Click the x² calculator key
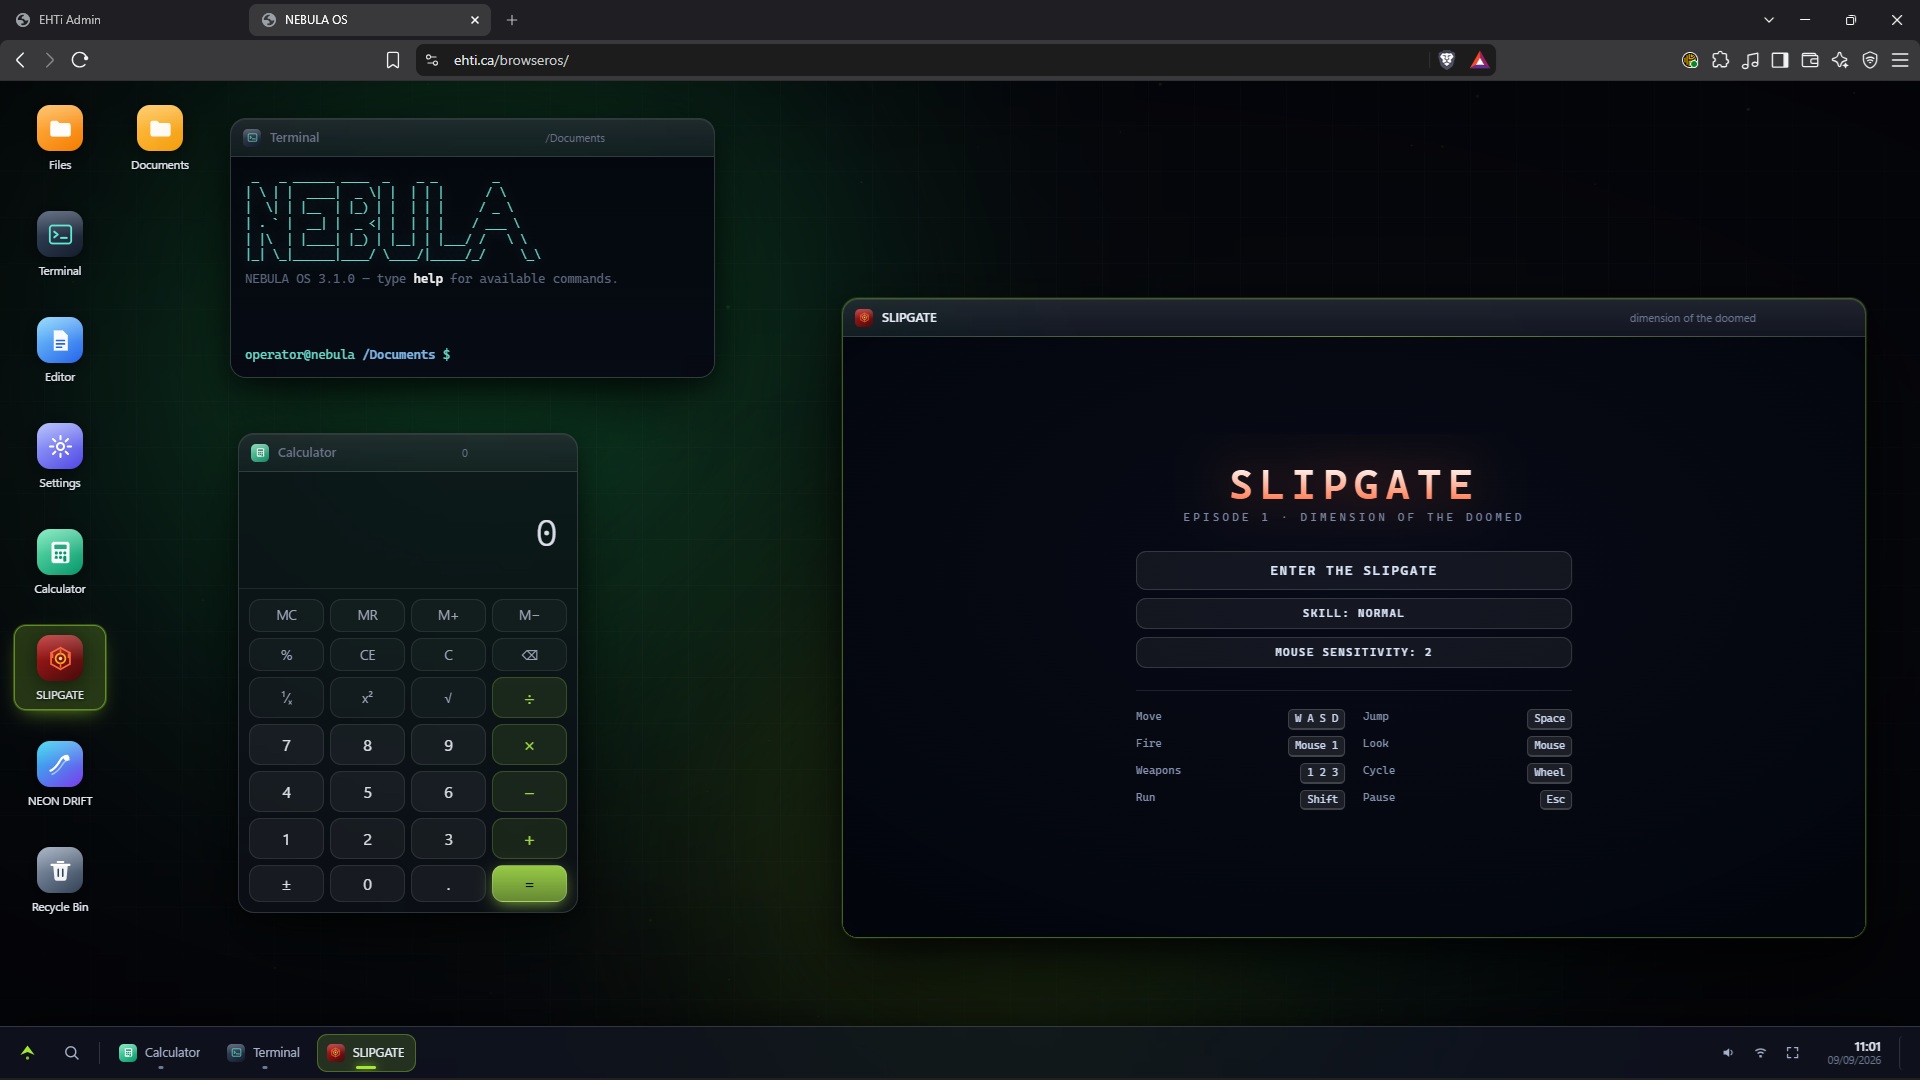The height and width of the screenshot is (1080, 1920). pyautogui.click(x=367, y=698)
